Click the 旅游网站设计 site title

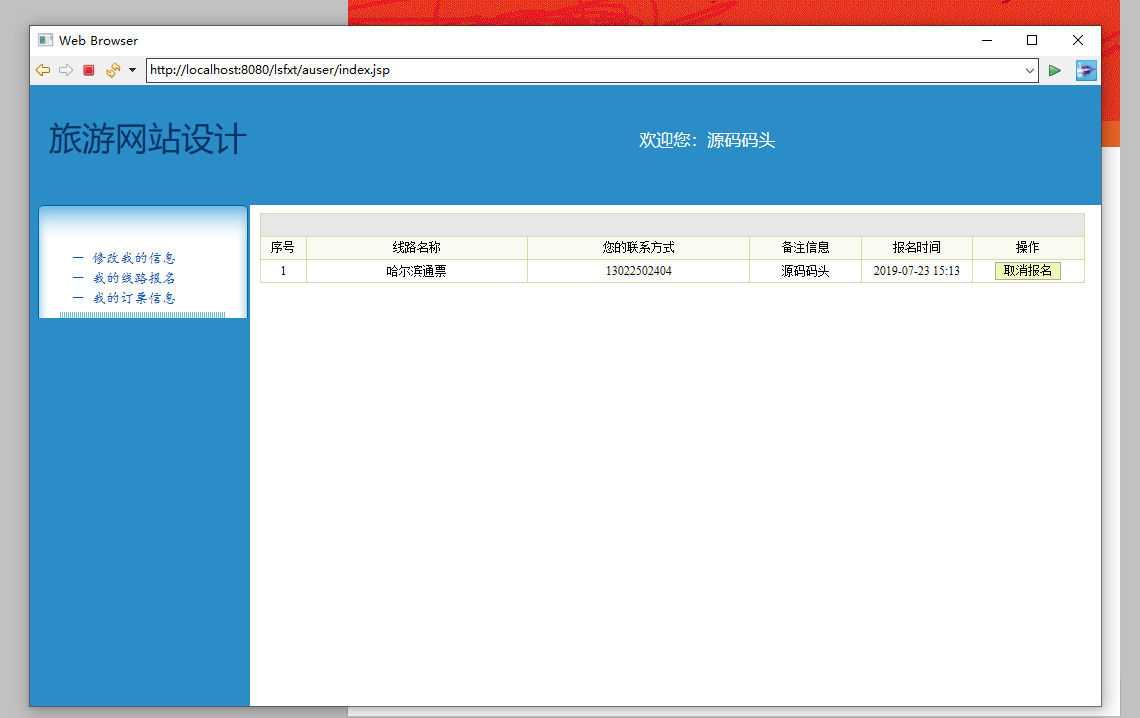pyautogui.click(x=147, y=140)
